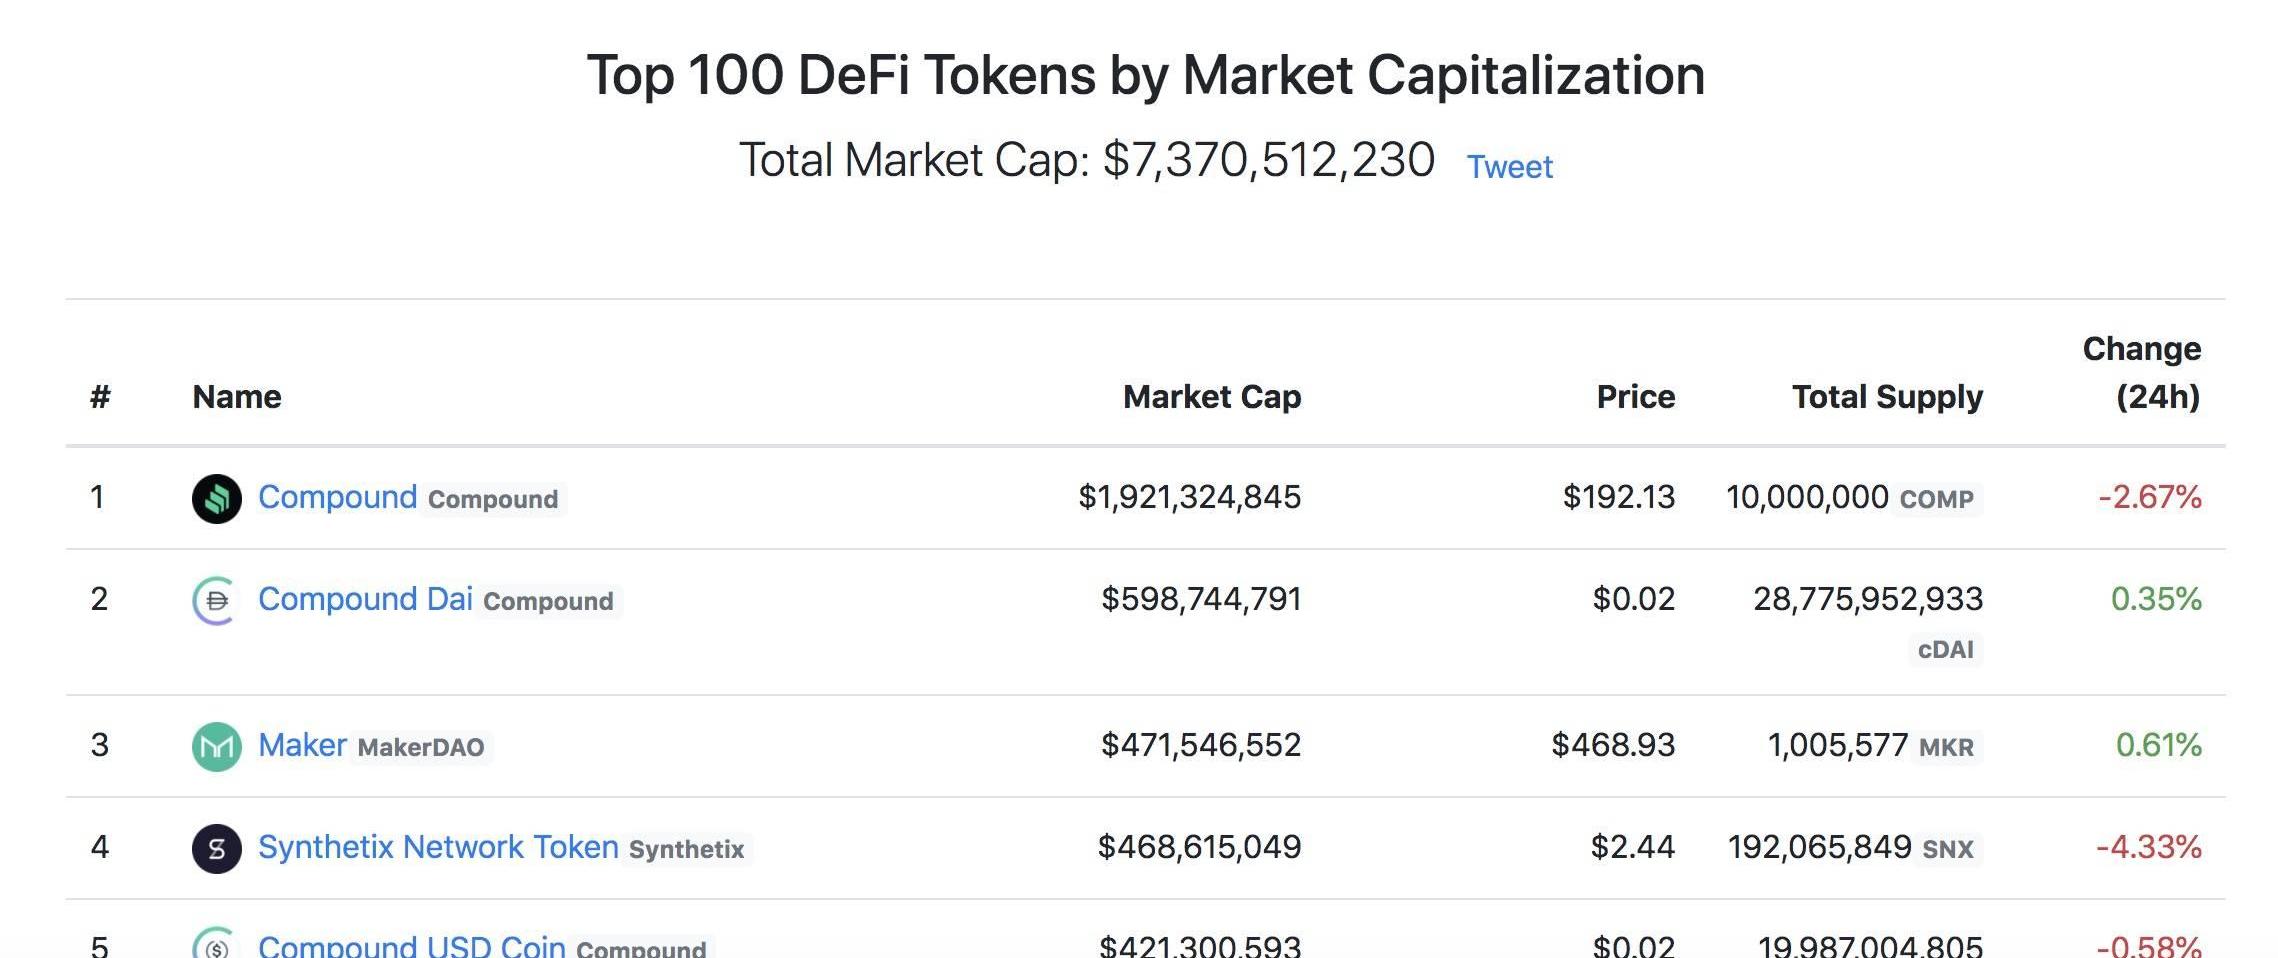Click the MakerDAO tag next to Maker

pyautogui.click(x=421, y=747)
